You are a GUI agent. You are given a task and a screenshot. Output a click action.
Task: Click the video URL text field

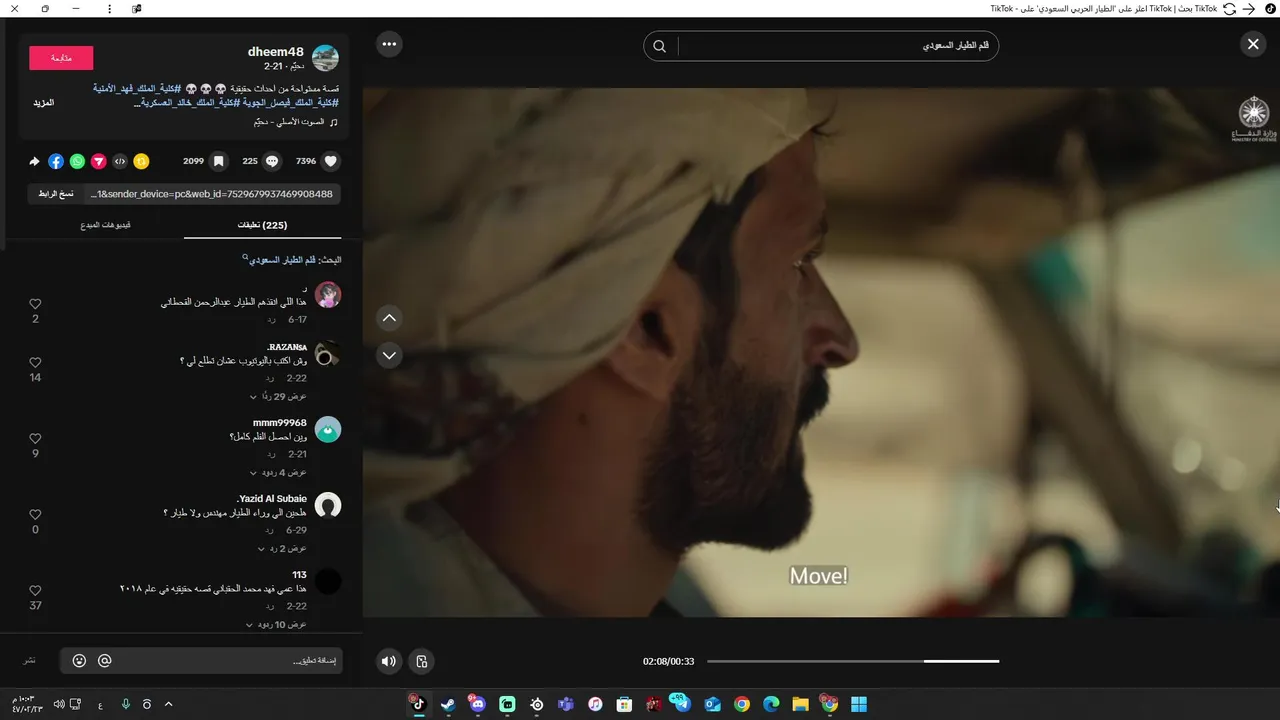point(212,194)
